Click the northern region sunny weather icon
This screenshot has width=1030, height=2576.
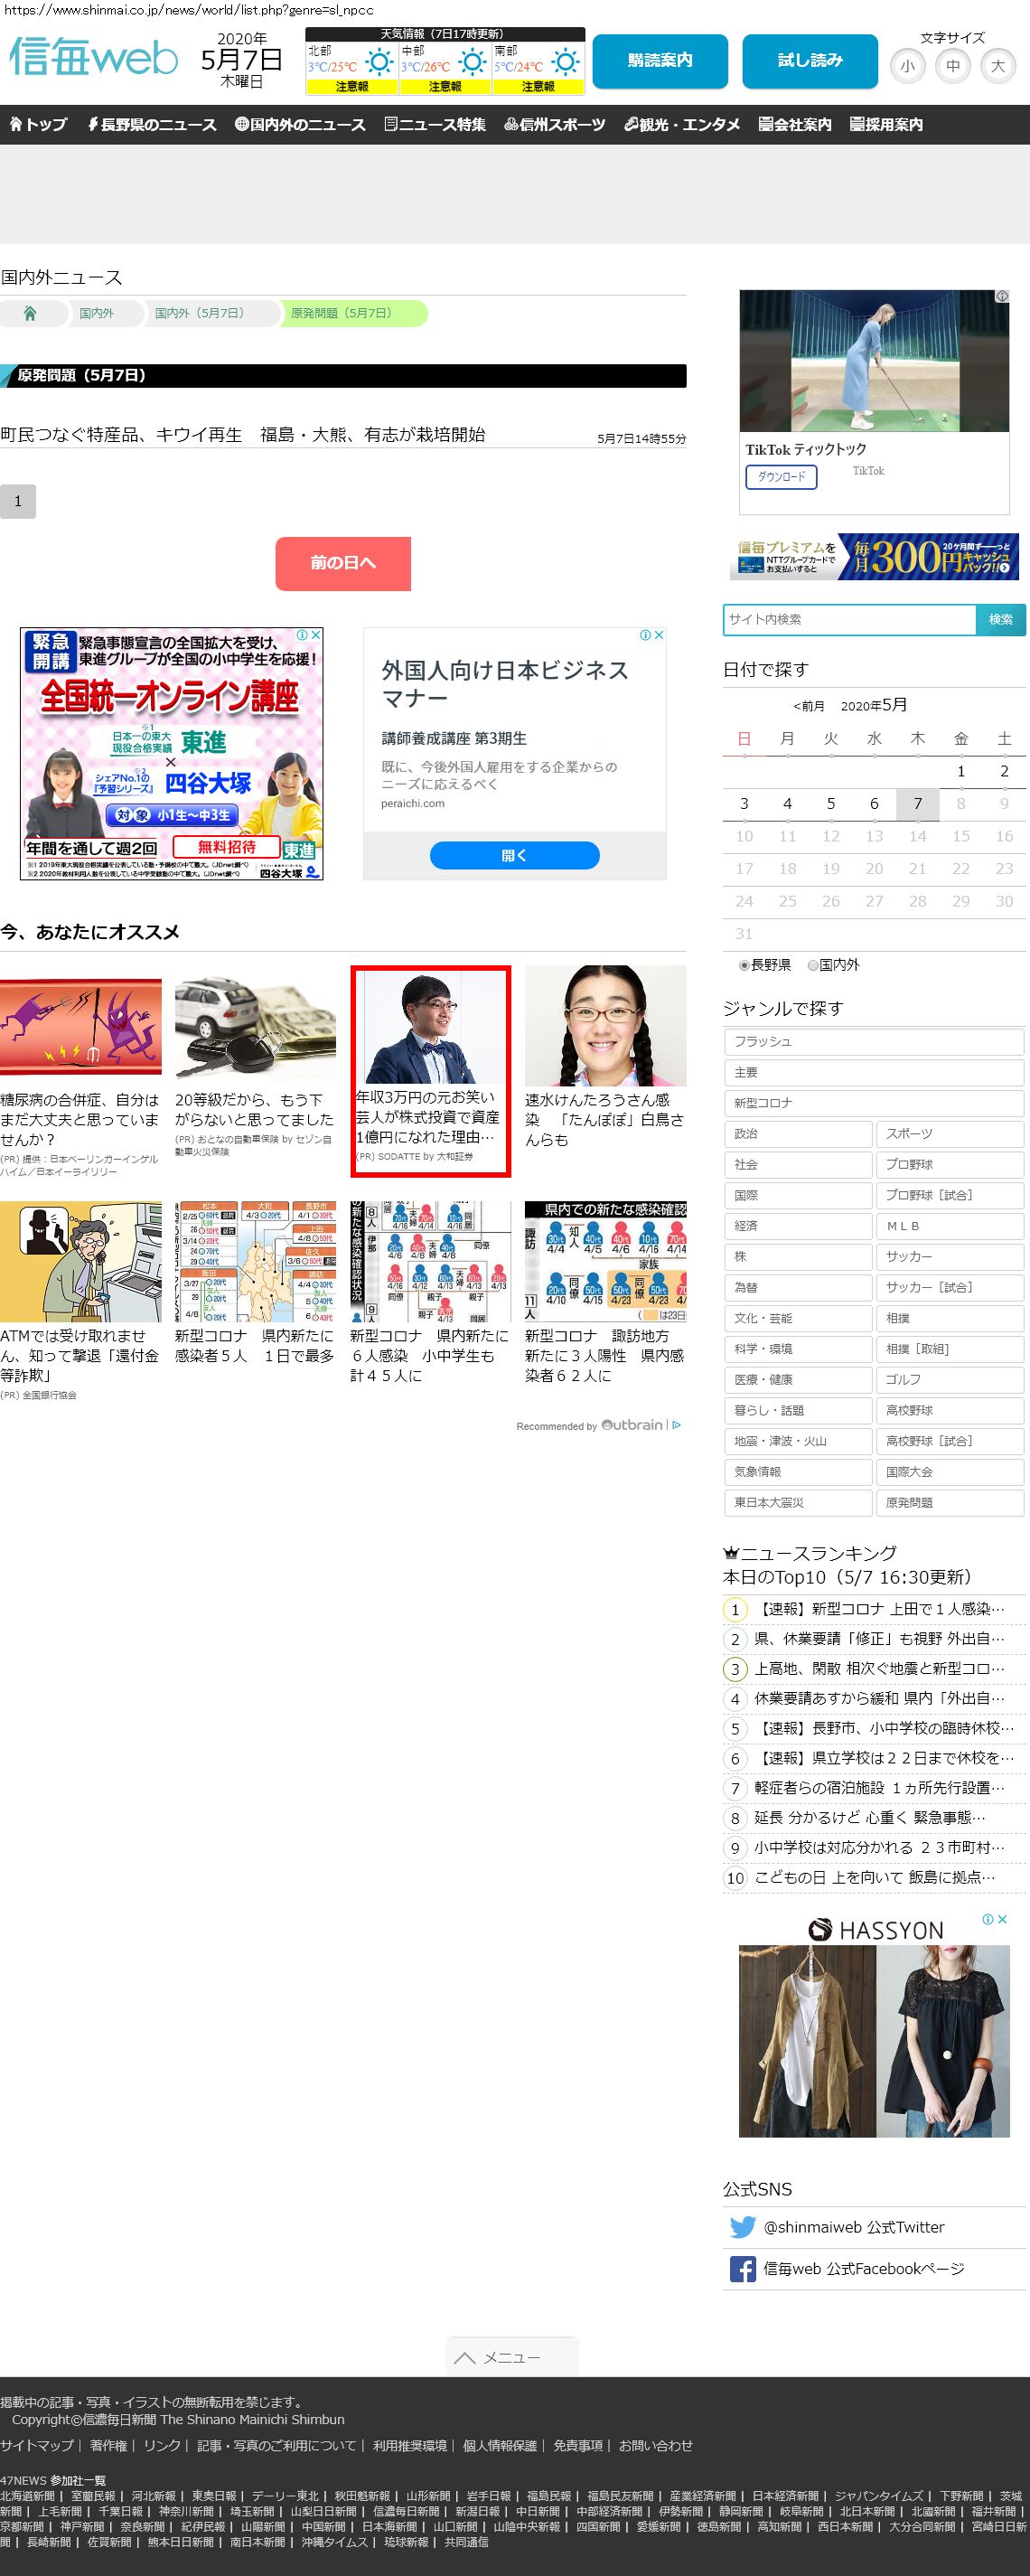tap(379, 62)
